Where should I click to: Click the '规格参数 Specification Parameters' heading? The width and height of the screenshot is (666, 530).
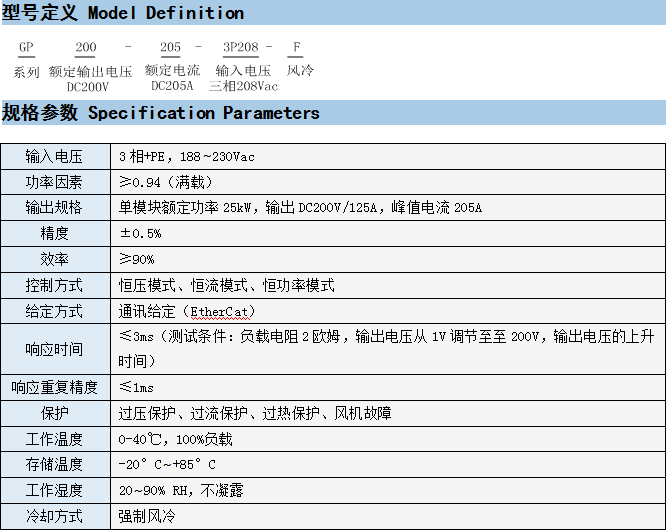pyautogui.click(x=161, y=113)
